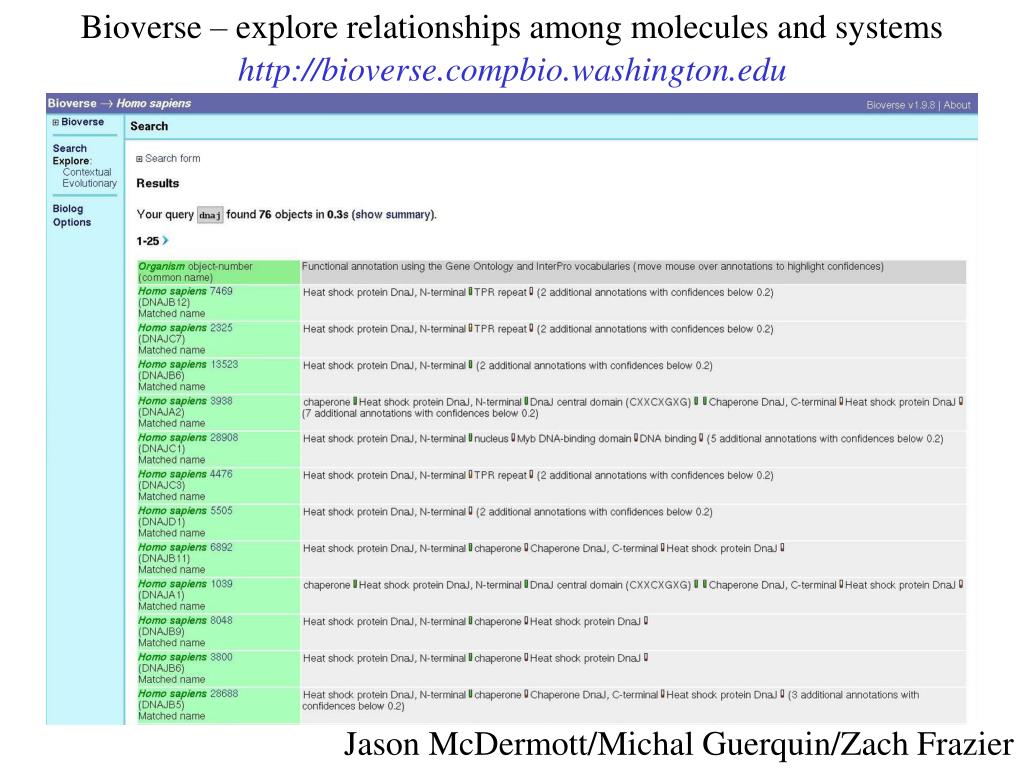The width and height of the screenshot is (1024, 768).
Task: Click Myb DNA-binding domain annotation
Action: (574, 439)
